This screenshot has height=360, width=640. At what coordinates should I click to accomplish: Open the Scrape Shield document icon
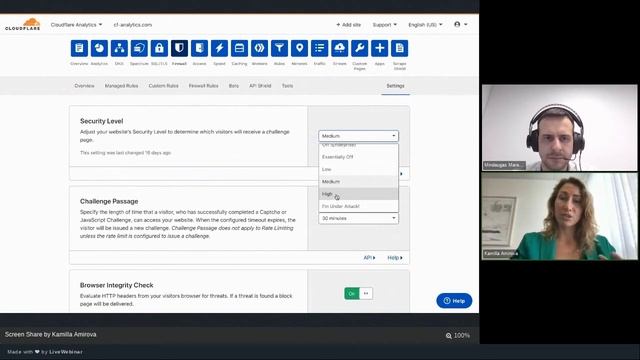[x=400, y=48]
